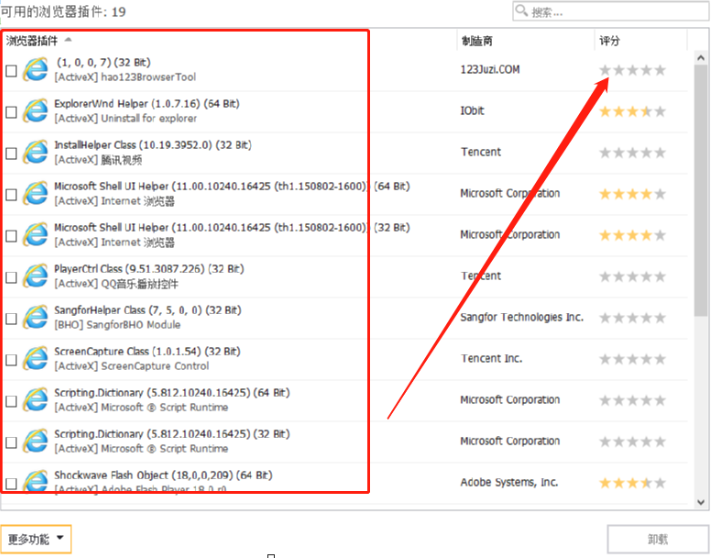Select the [ActiveX] Uninstall for explorer description
The image size is (714, 558).
pos(126,118)
